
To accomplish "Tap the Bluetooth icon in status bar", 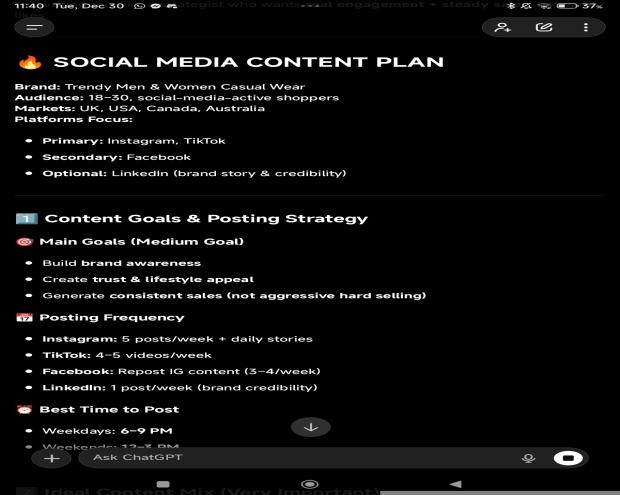I will [x=511, y=6].
